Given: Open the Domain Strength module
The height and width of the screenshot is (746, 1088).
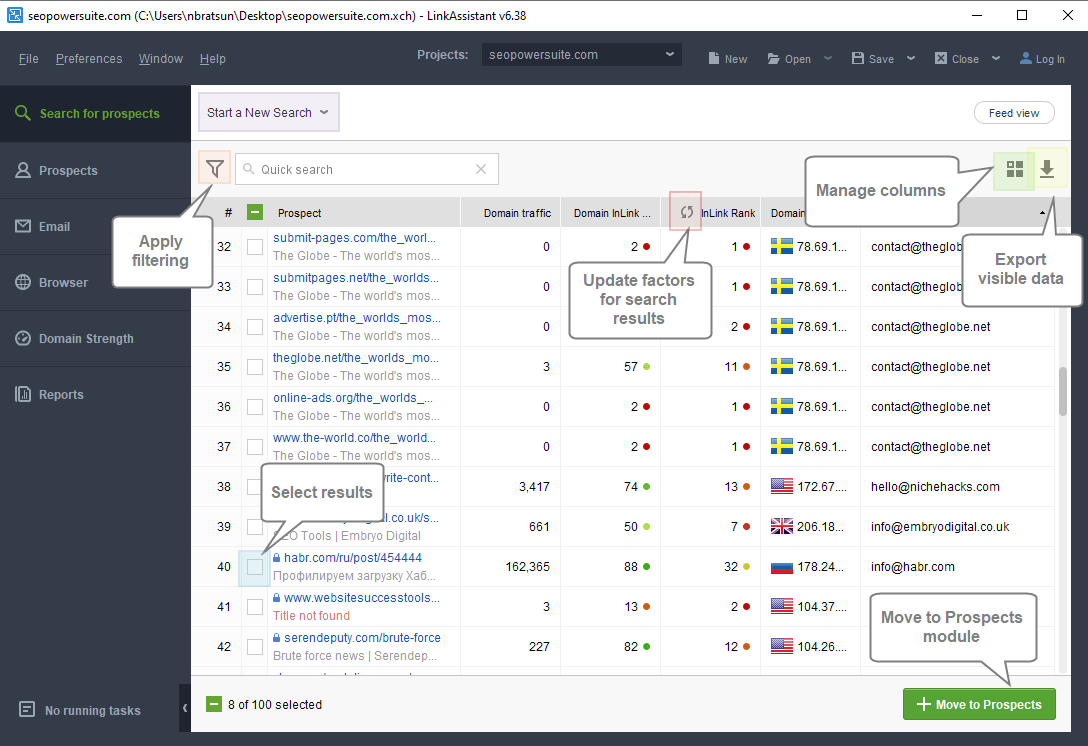Looking at the screenshot, I should coord(95,339).
